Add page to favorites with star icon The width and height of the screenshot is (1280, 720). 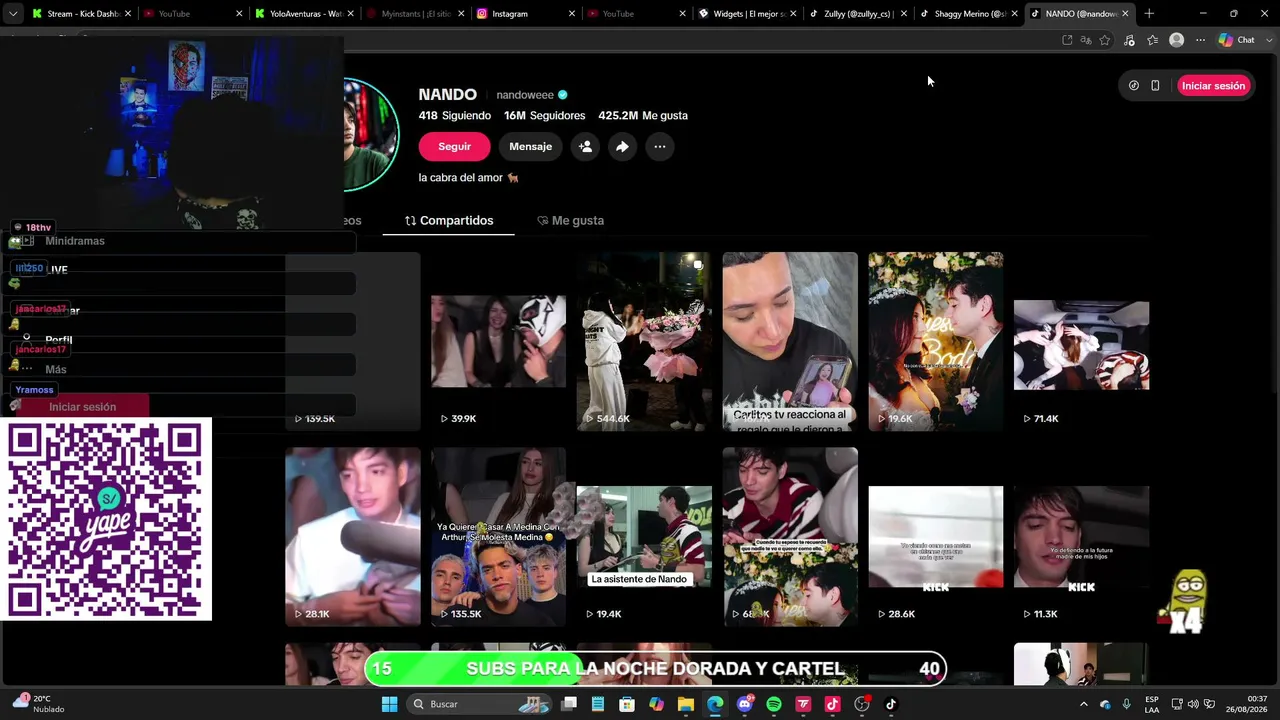point(1105,40)
